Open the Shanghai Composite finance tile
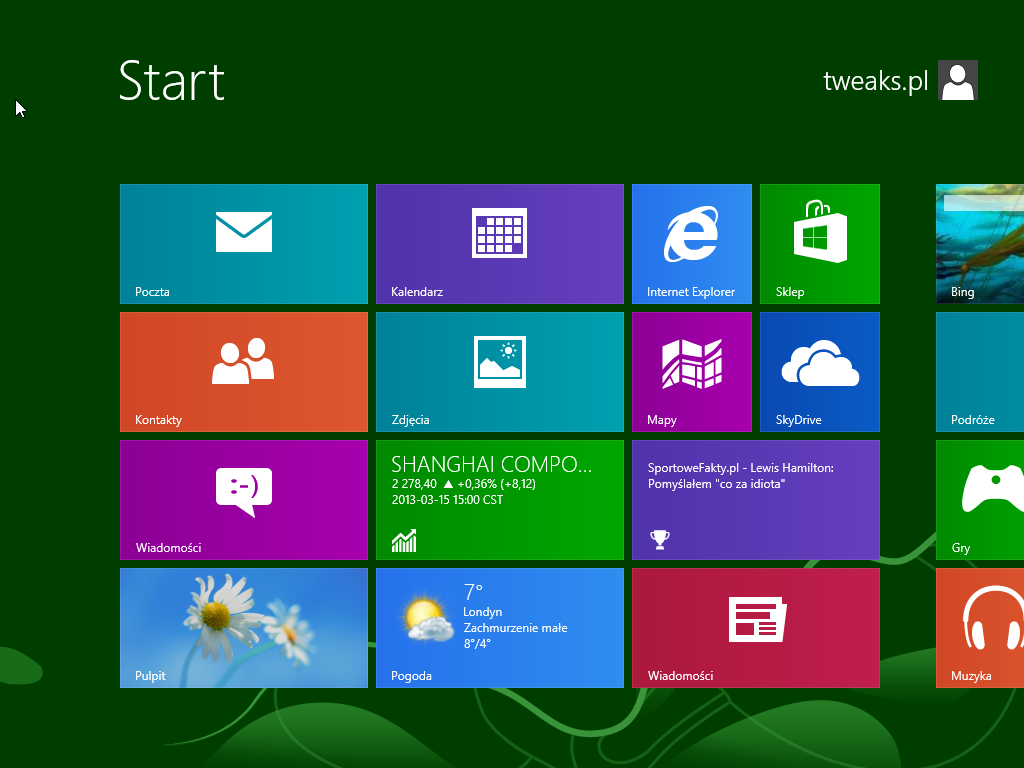1024x768 pixels. coord(499,499)
